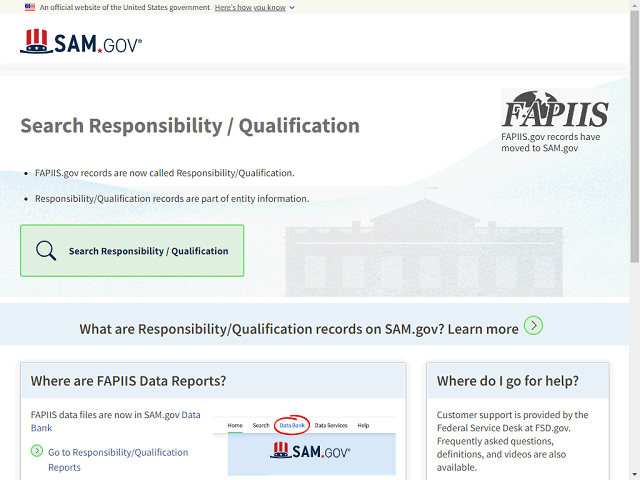
Task: Click the bullet 'Responsibility/Qualification records are part of entity information'
Action: point(172,199)
